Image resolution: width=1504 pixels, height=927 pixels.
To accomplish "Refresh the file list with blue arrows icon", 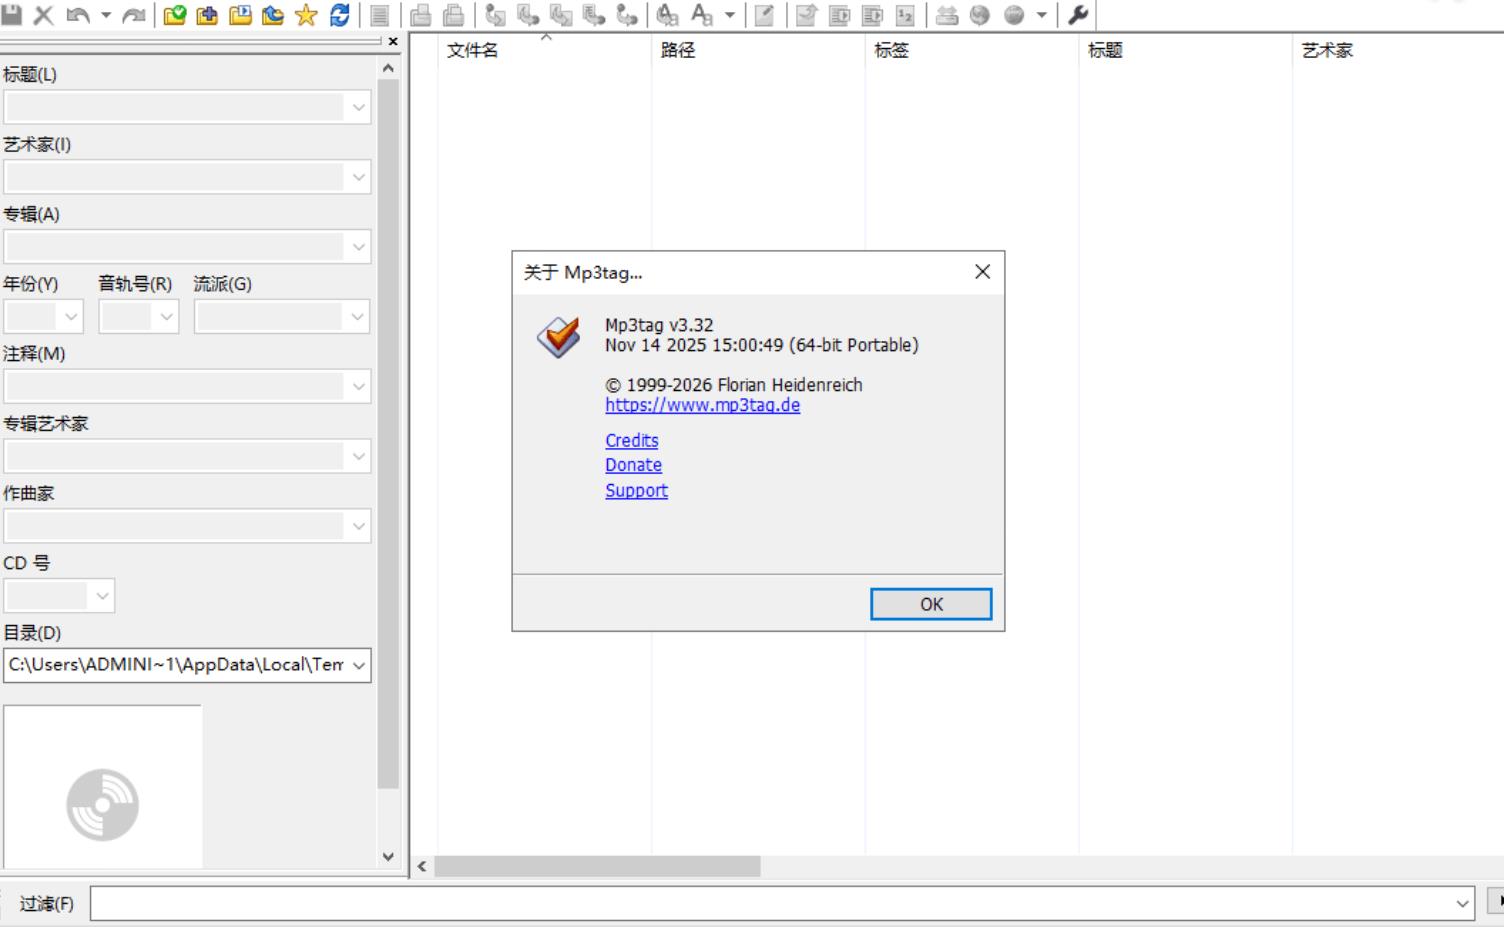I will [x=340, y=15].
